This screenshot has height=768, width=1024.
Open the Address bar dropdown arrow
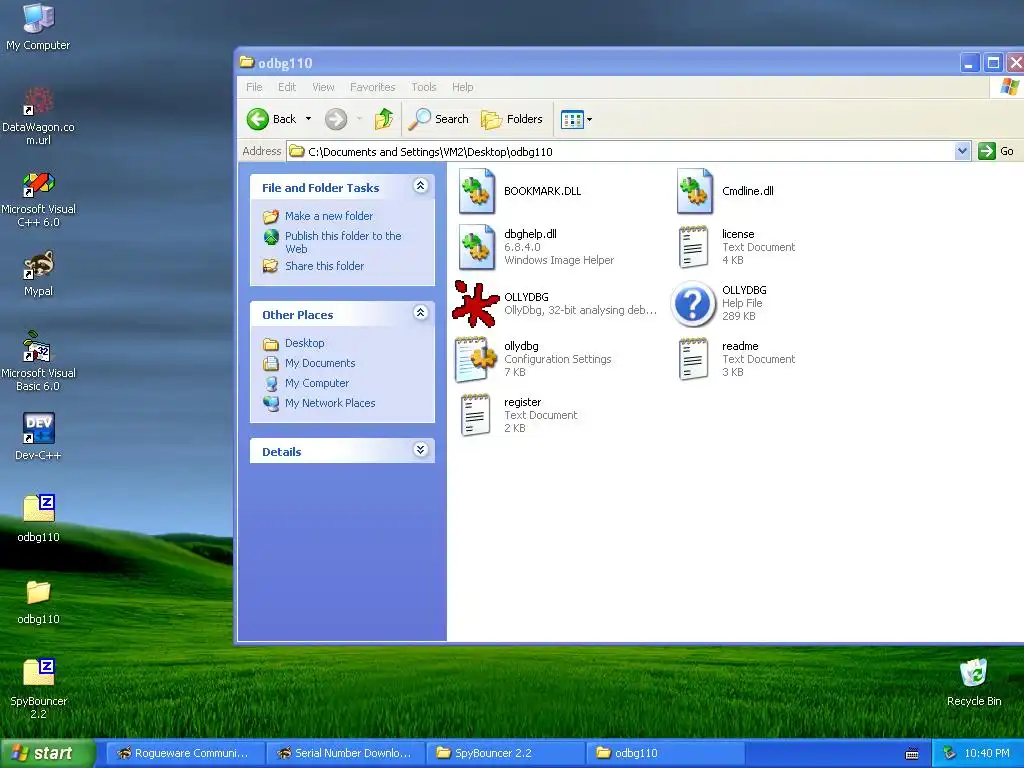point(962,152)
